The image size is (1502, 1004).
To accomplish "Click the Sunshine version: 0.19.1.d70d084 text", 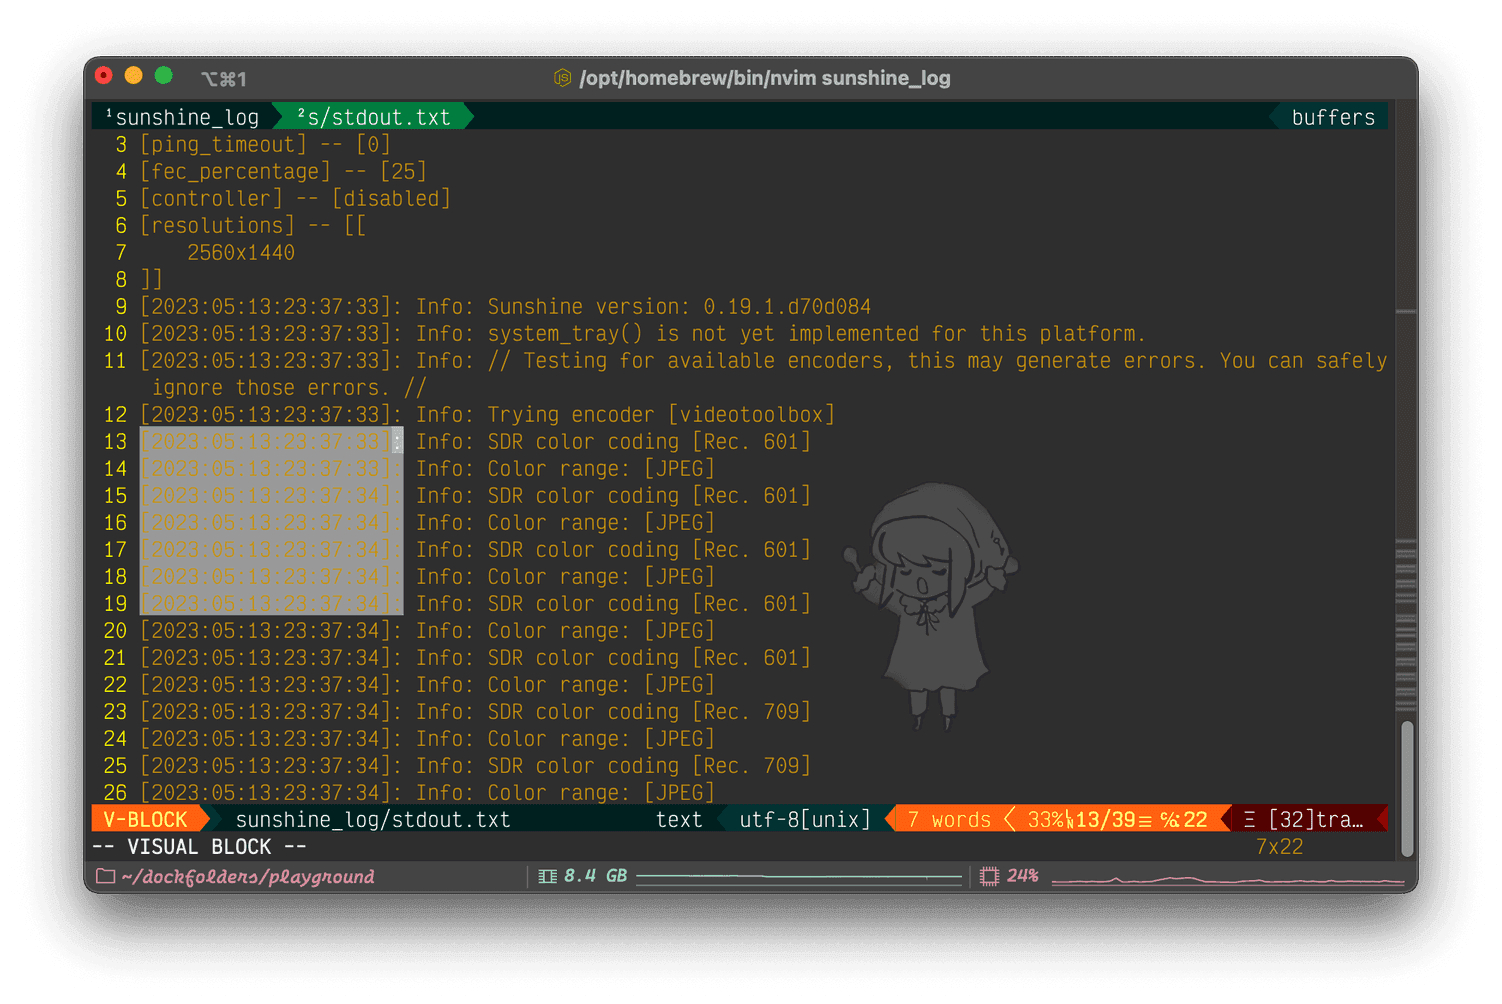I will pos(679,307).
